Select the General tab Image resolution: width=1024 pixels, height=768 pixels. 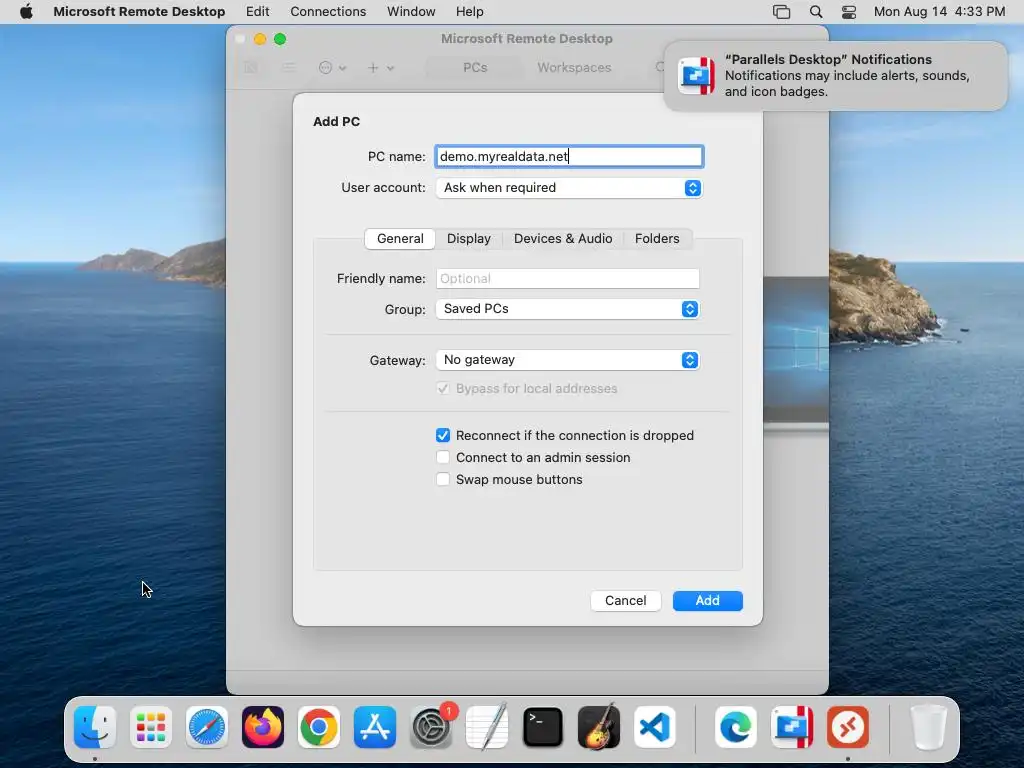(x=400, y=238)
